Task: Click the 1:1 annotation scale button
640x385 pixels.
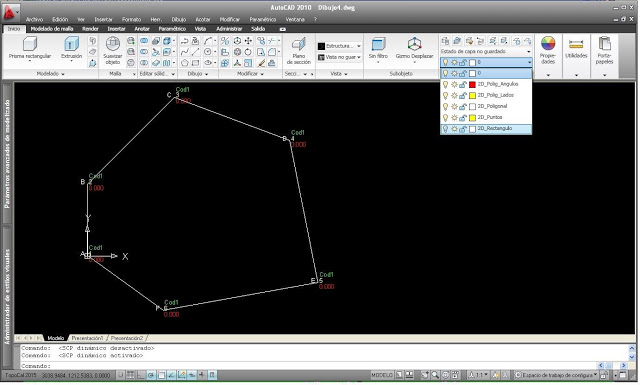Action: coord(478,375)
